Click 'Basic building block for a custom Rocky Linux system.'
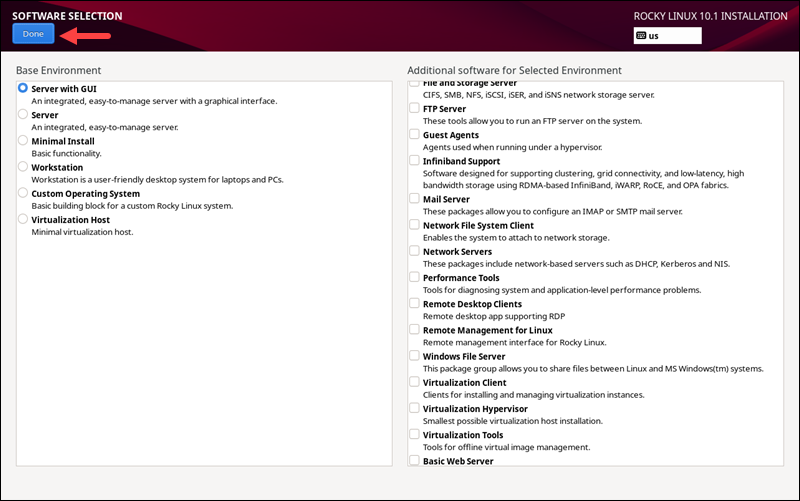The image size is (800, 501). coord(132,206)
